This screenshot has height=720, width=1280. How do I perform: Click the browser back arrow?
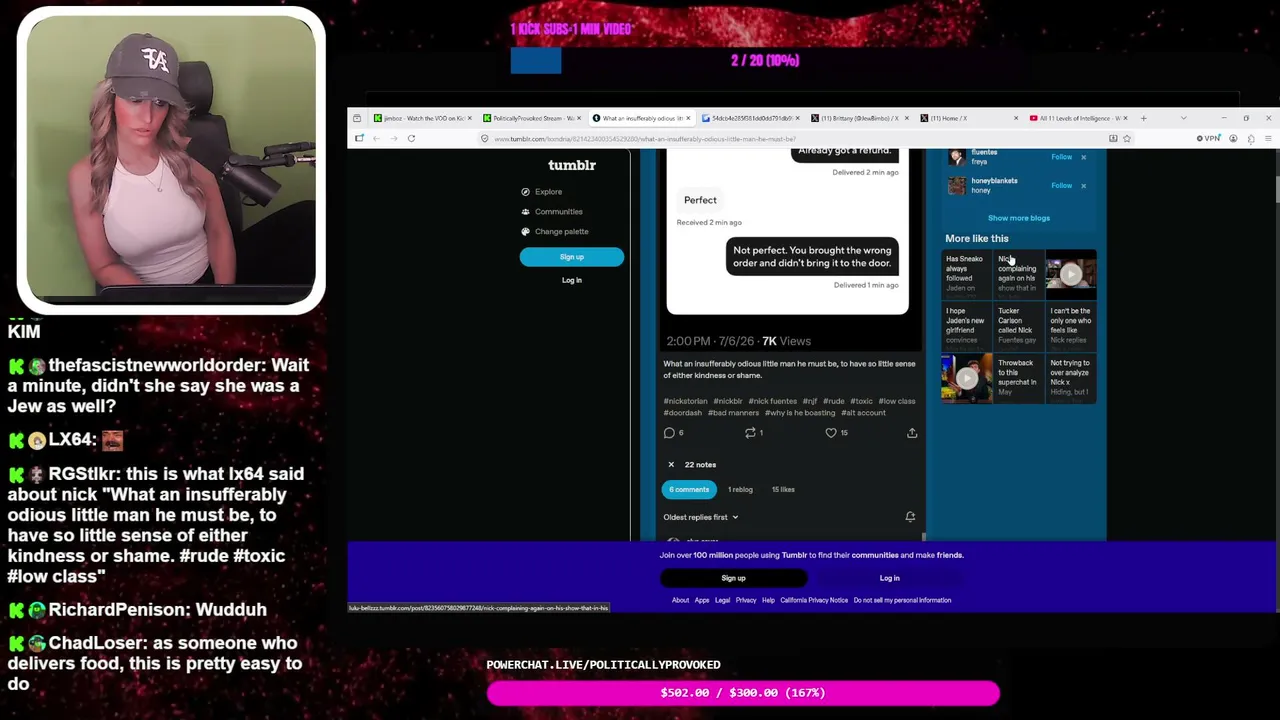[x=376, y=139]
